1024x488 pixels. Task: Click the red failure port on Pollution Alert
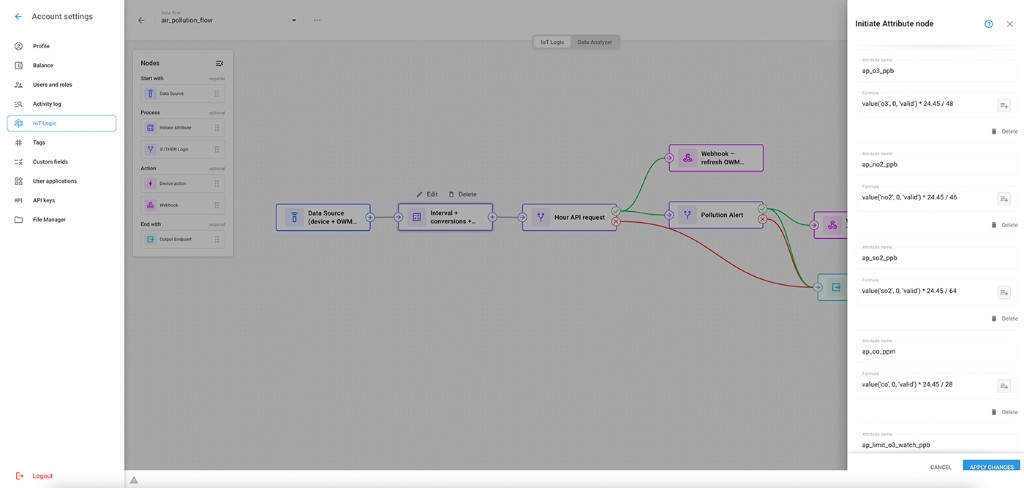762,220
